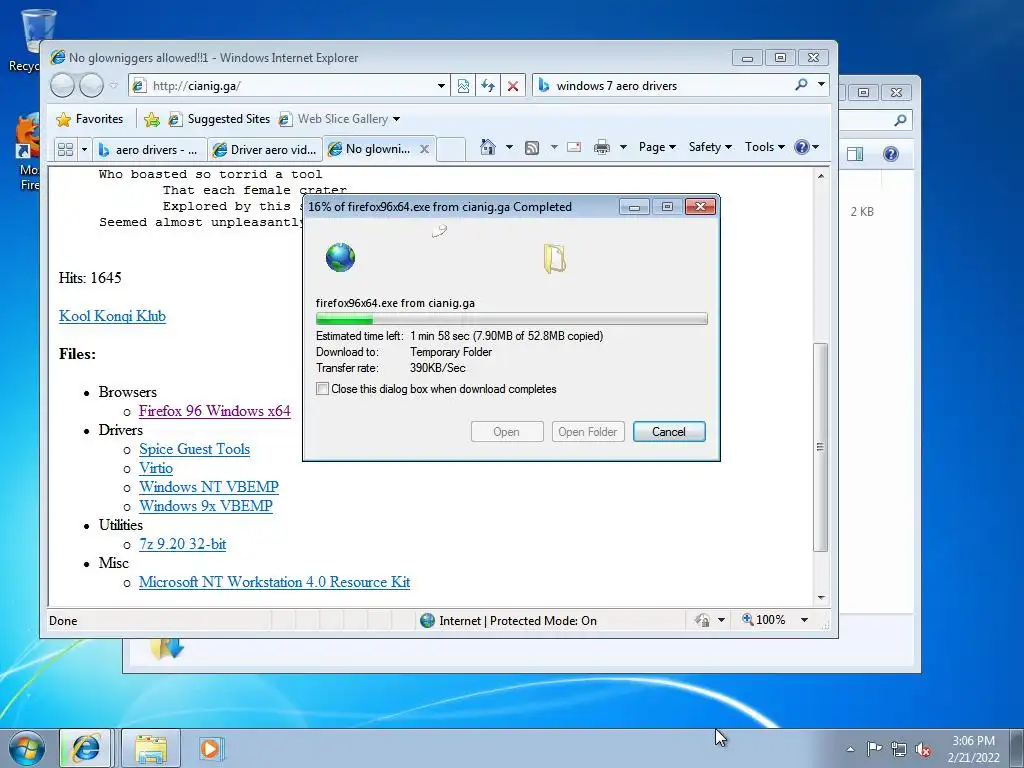Click Add to Favorites Bar icon

(x=152, y=119)
